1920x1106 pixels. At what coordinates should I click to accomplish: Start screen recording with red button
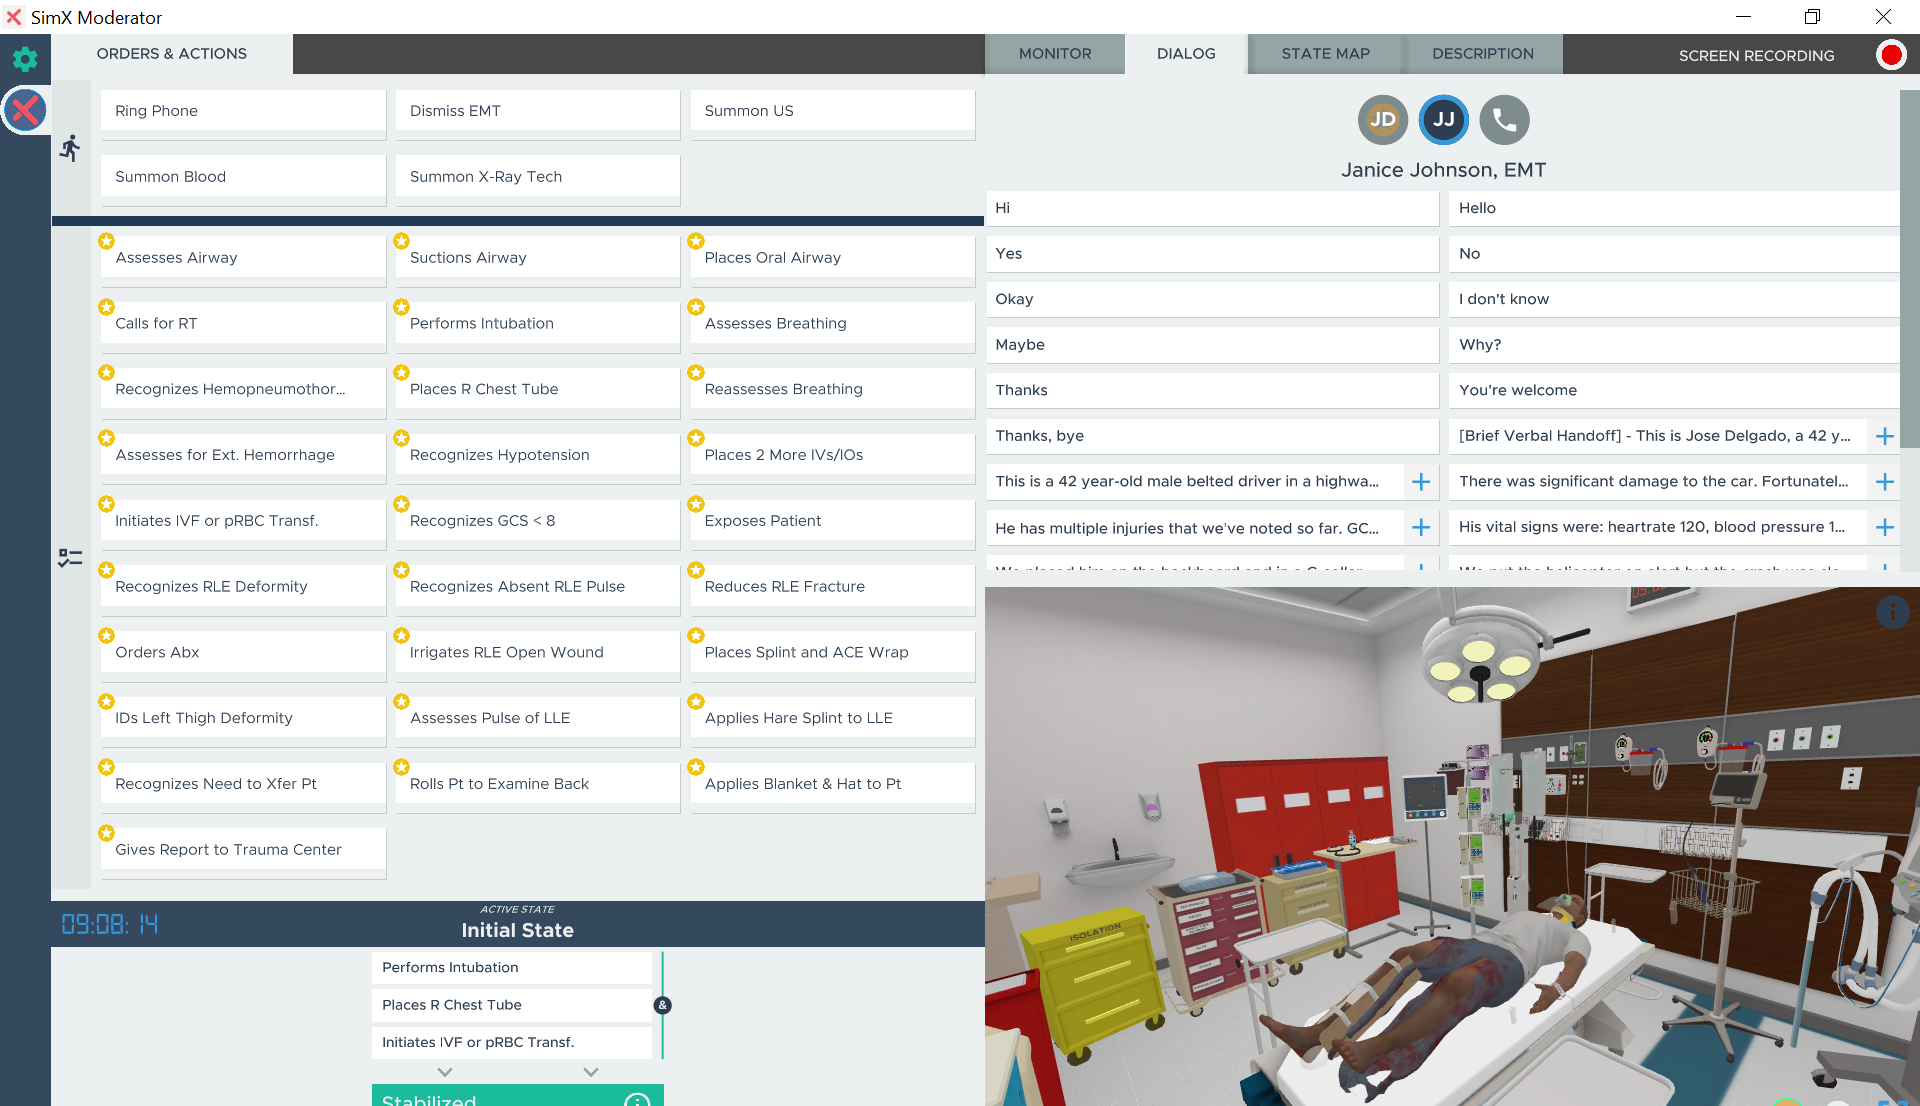pyautogui.click(x=1890, y=55)
